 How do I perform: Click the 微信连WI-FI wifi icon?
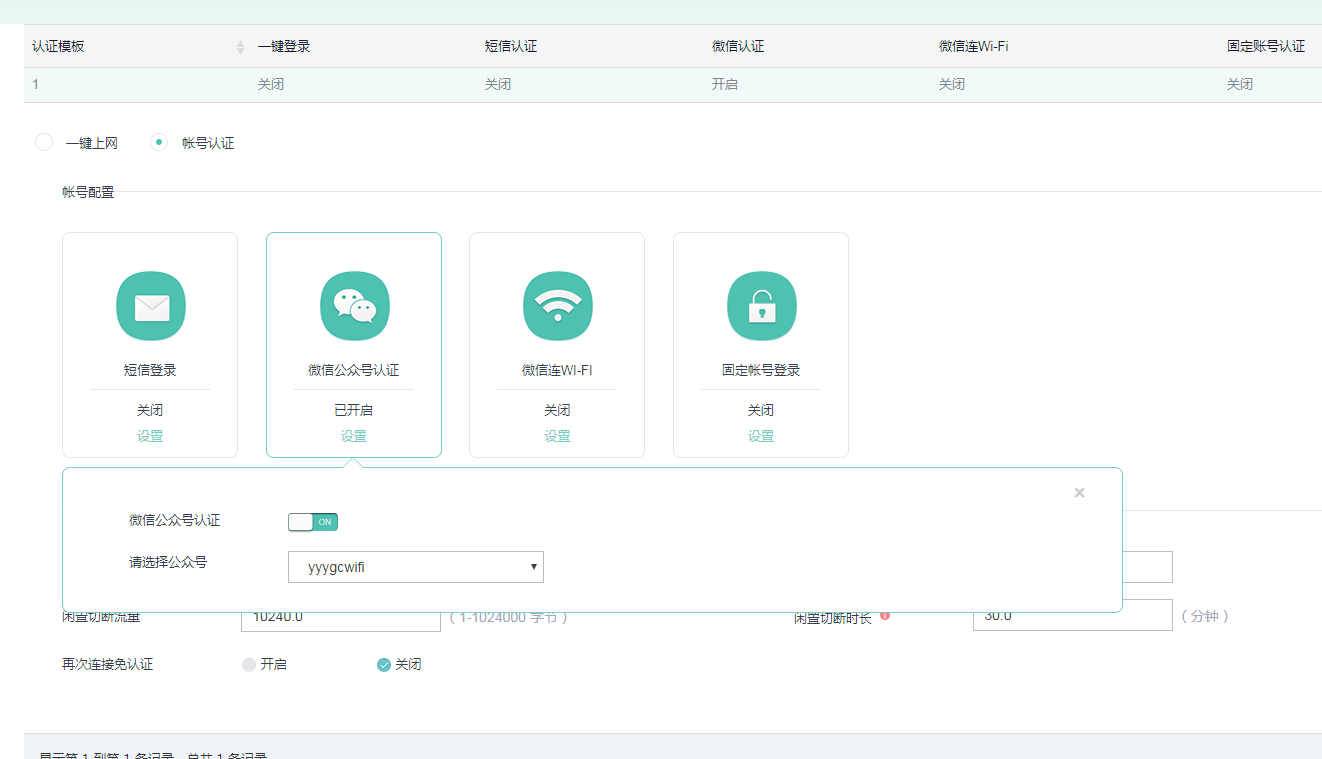click(x=557, y=305)
